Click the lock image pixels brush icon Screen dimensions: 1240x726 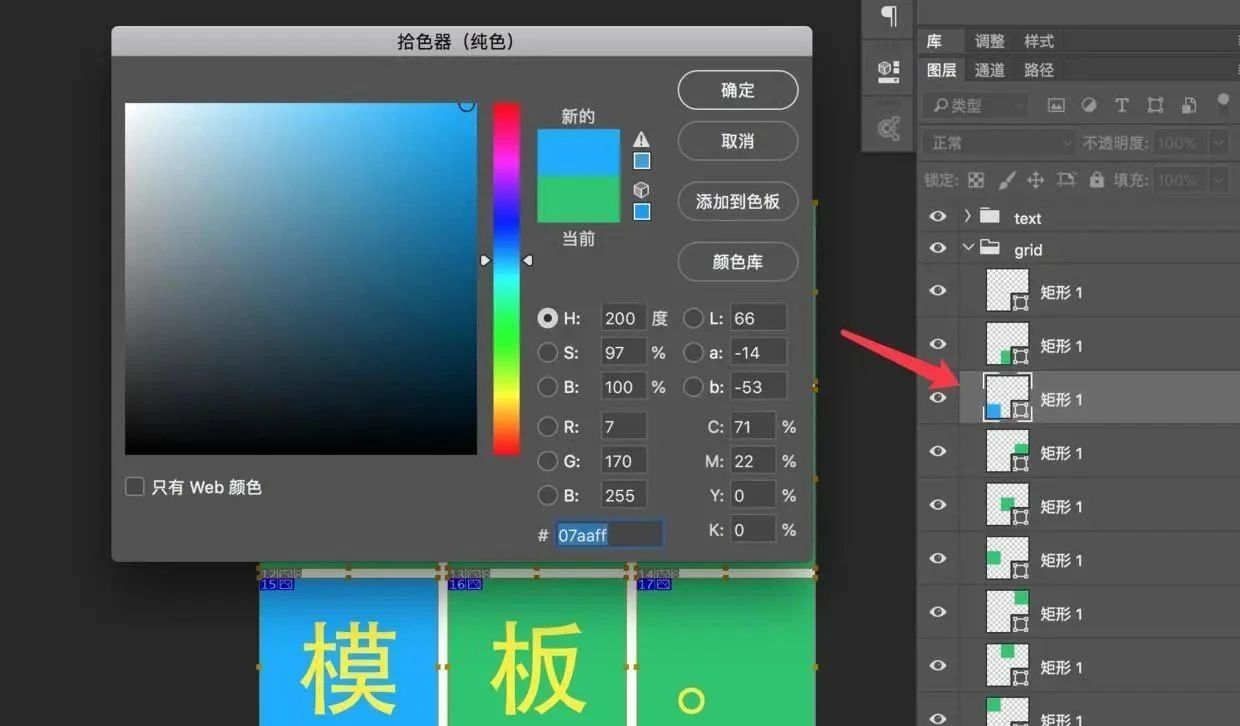tap(1007, 180)
